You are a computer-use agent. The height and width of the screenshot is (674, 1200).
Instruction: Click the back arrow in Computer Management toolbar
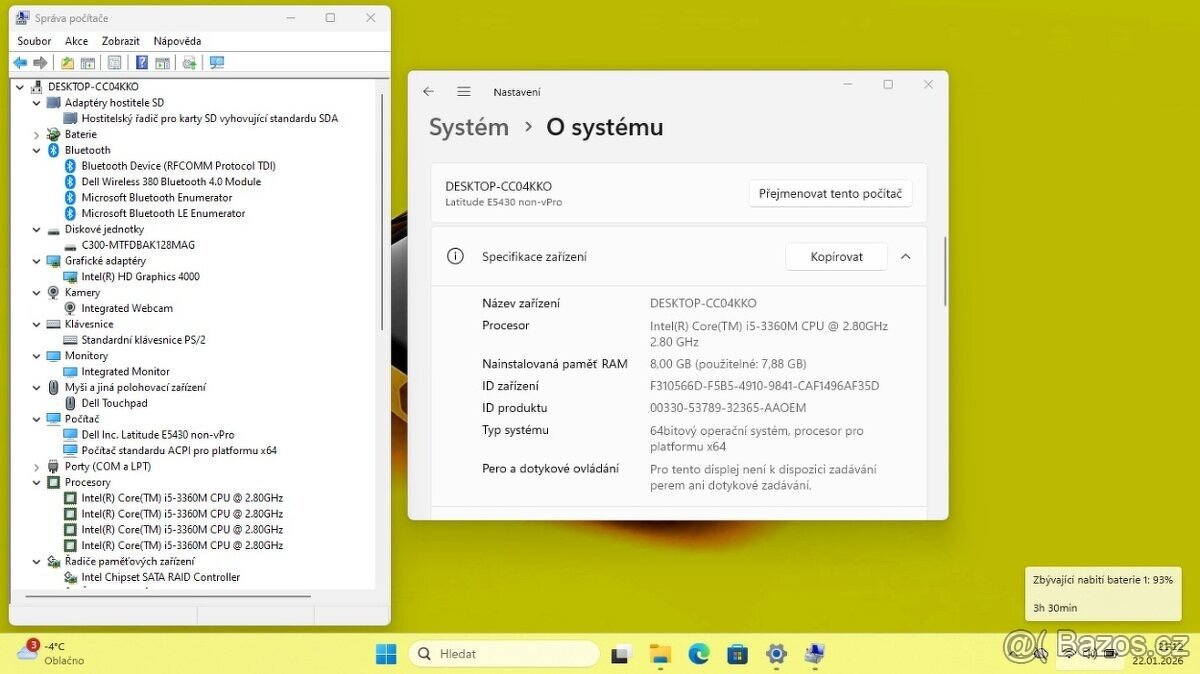pos(20,62)
